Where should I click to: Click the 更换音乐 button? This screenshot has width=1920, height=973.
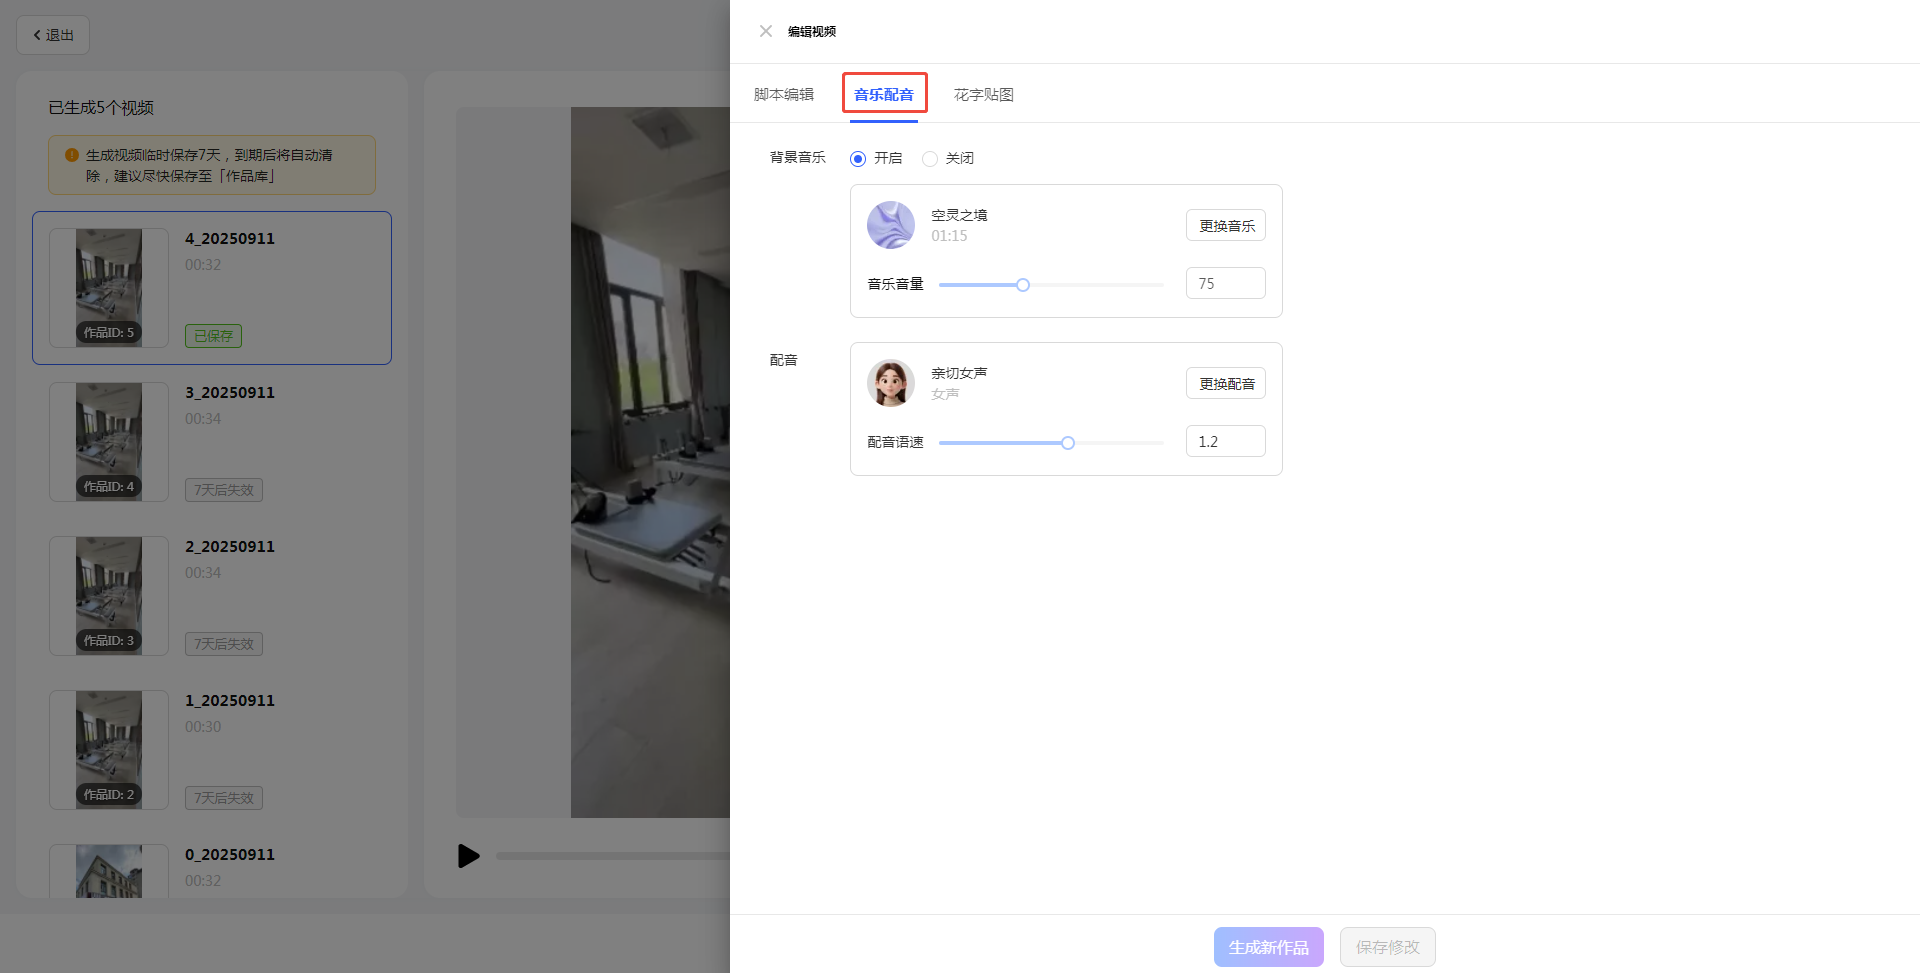1226,225
